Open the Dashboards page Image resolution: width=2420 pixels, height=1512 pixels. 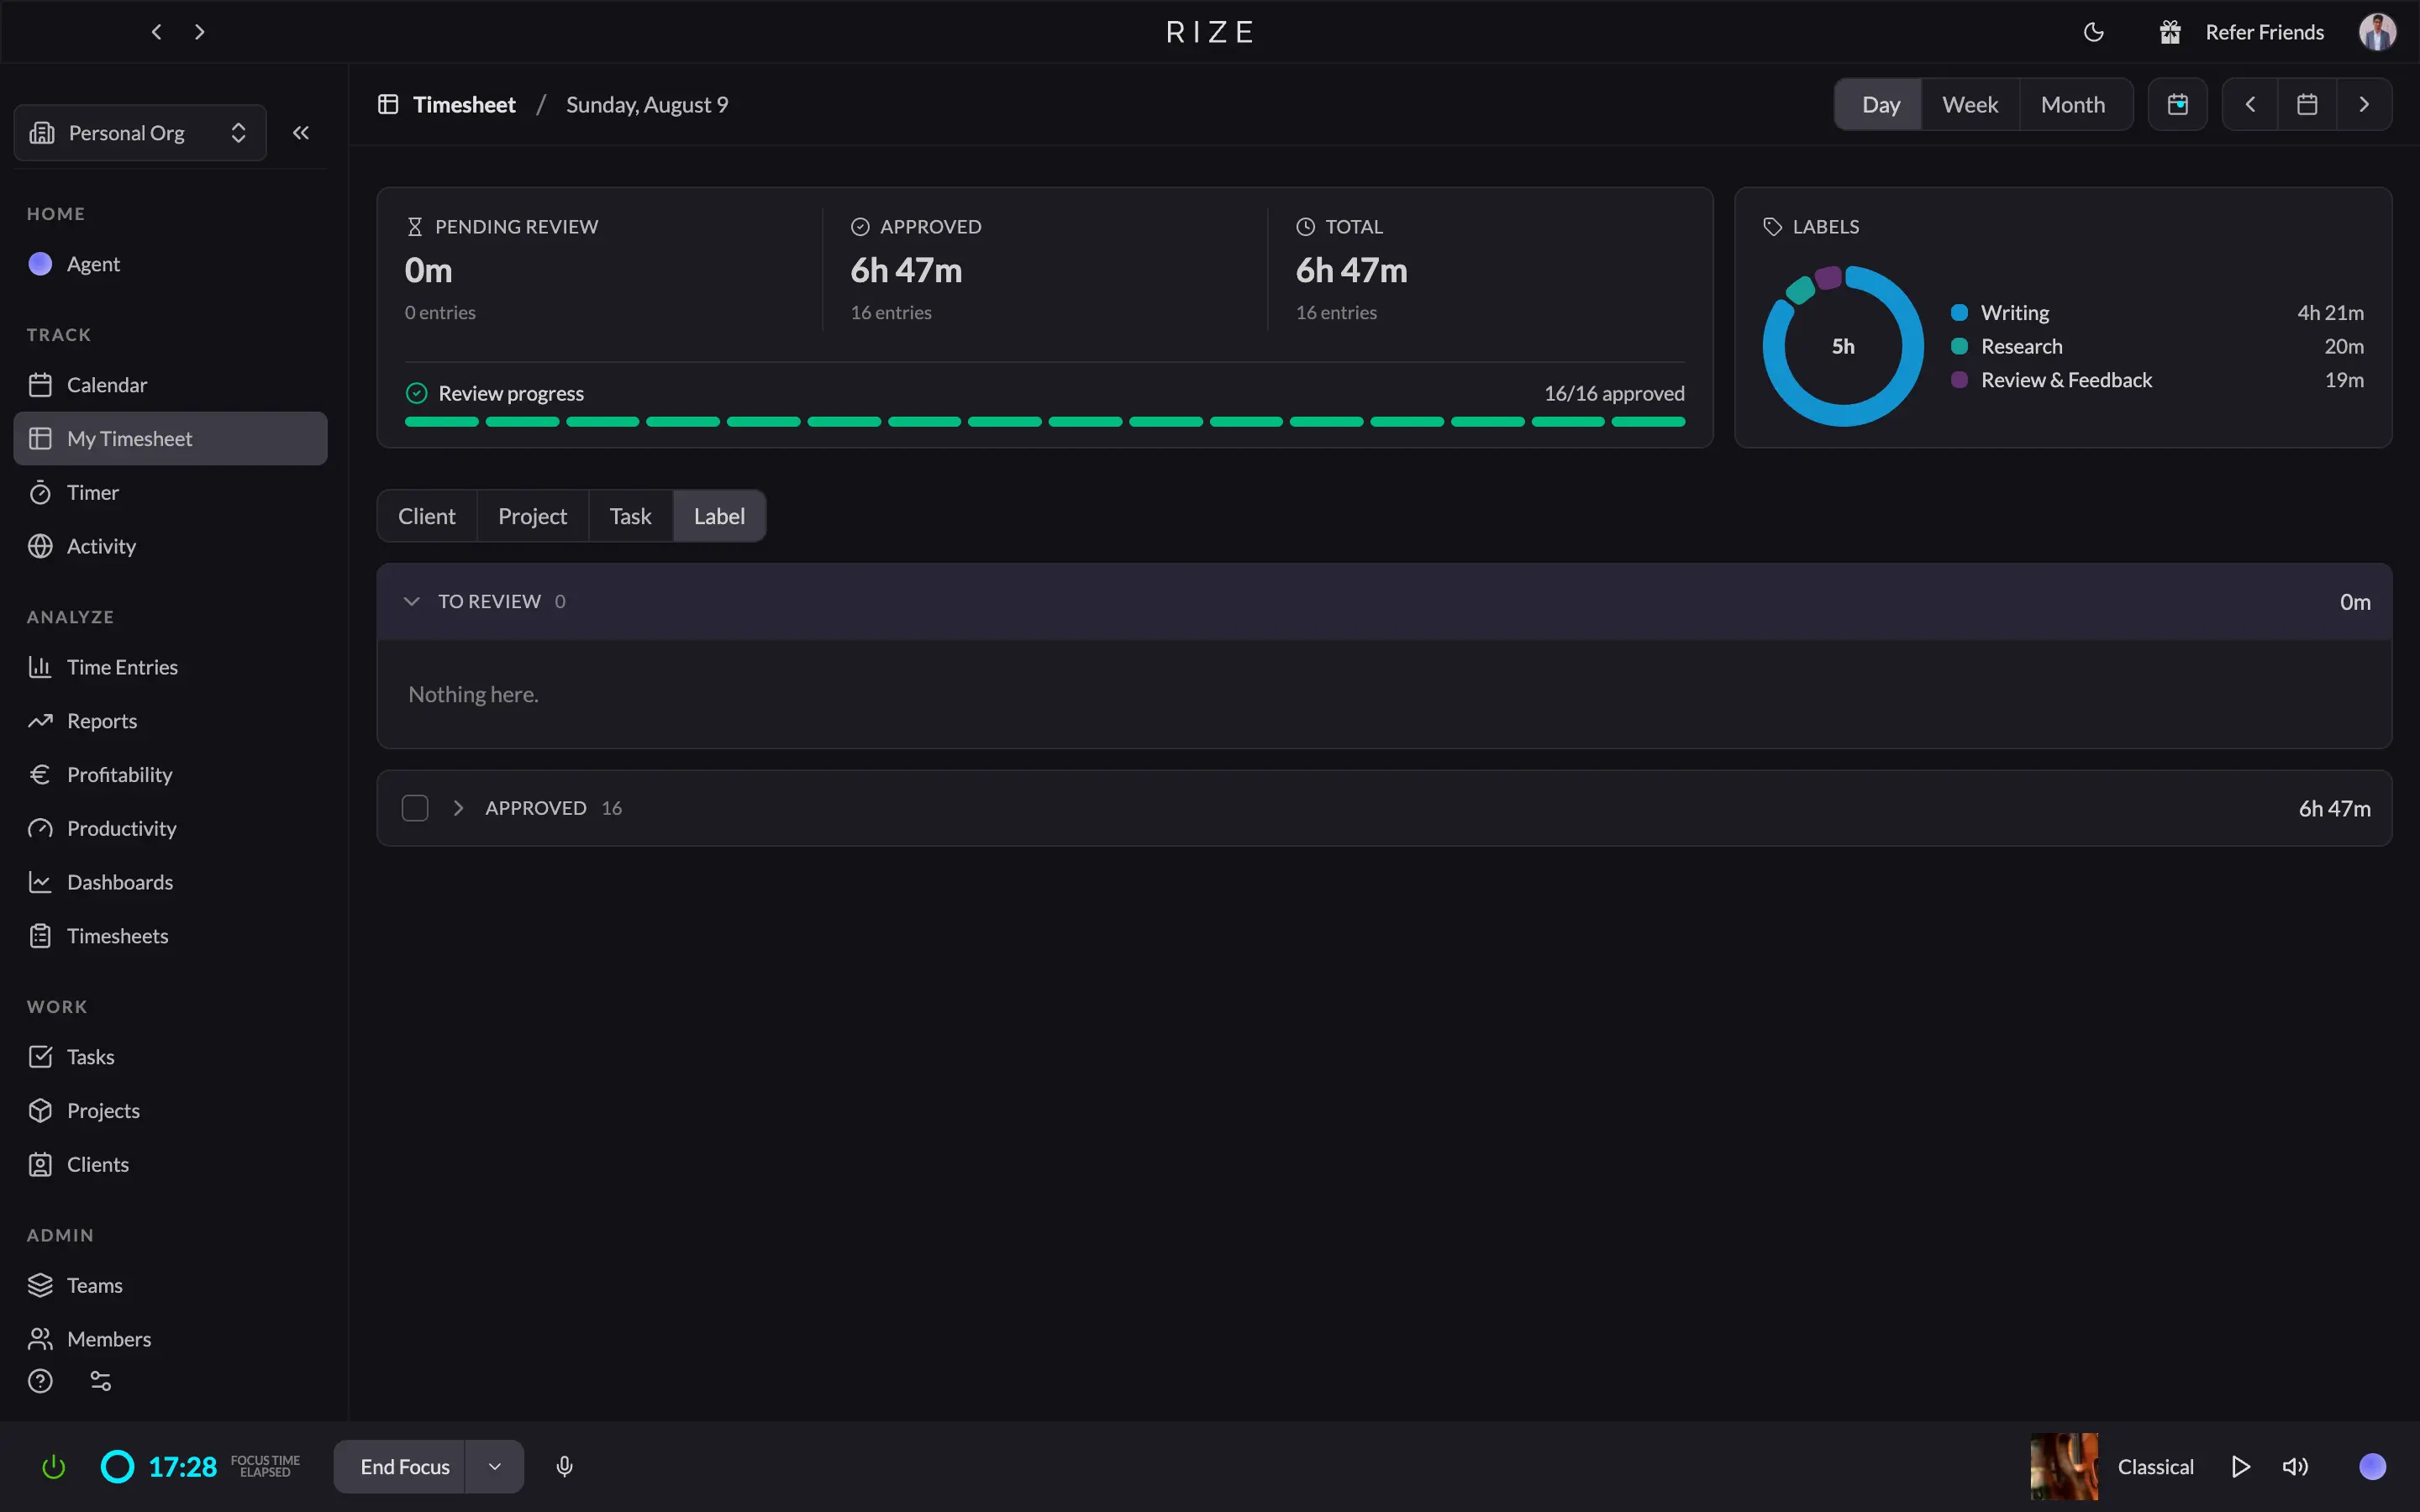tap(170, 882)
